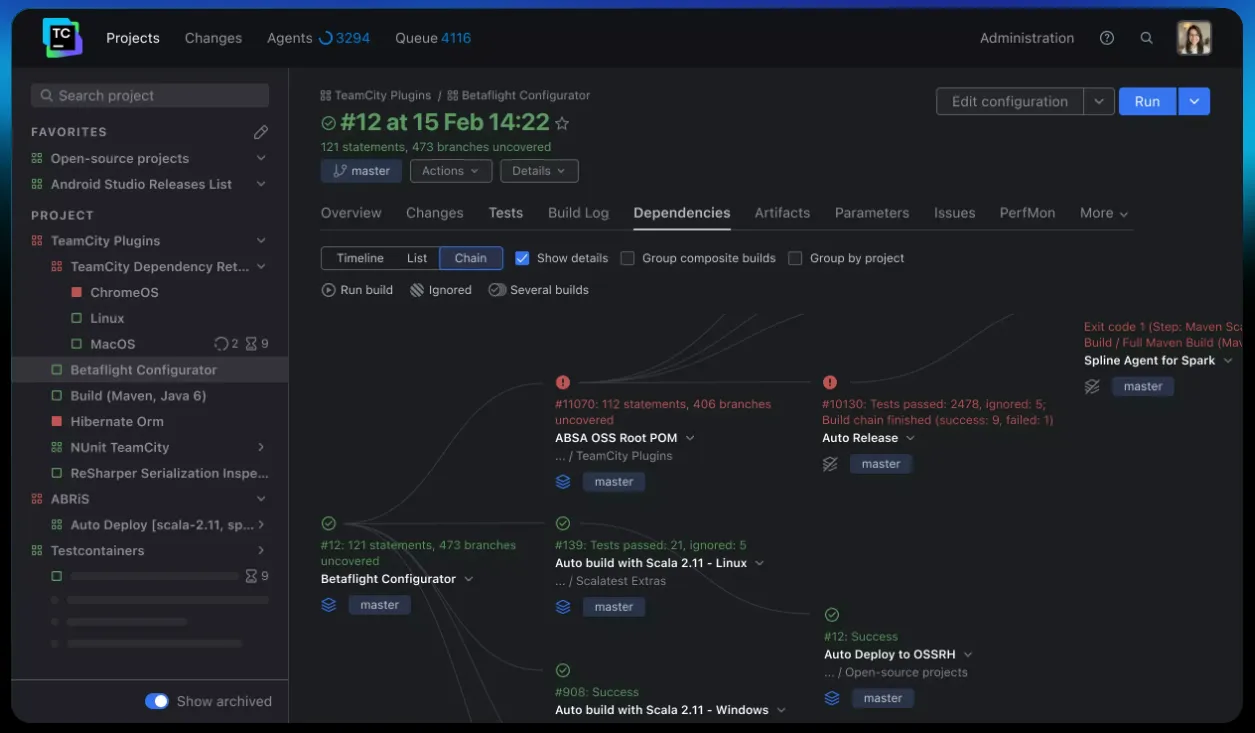Click the red error icon above ABSA OSS Root POM
This screenshot has width=1255, height=733.
tap(563, 382)
